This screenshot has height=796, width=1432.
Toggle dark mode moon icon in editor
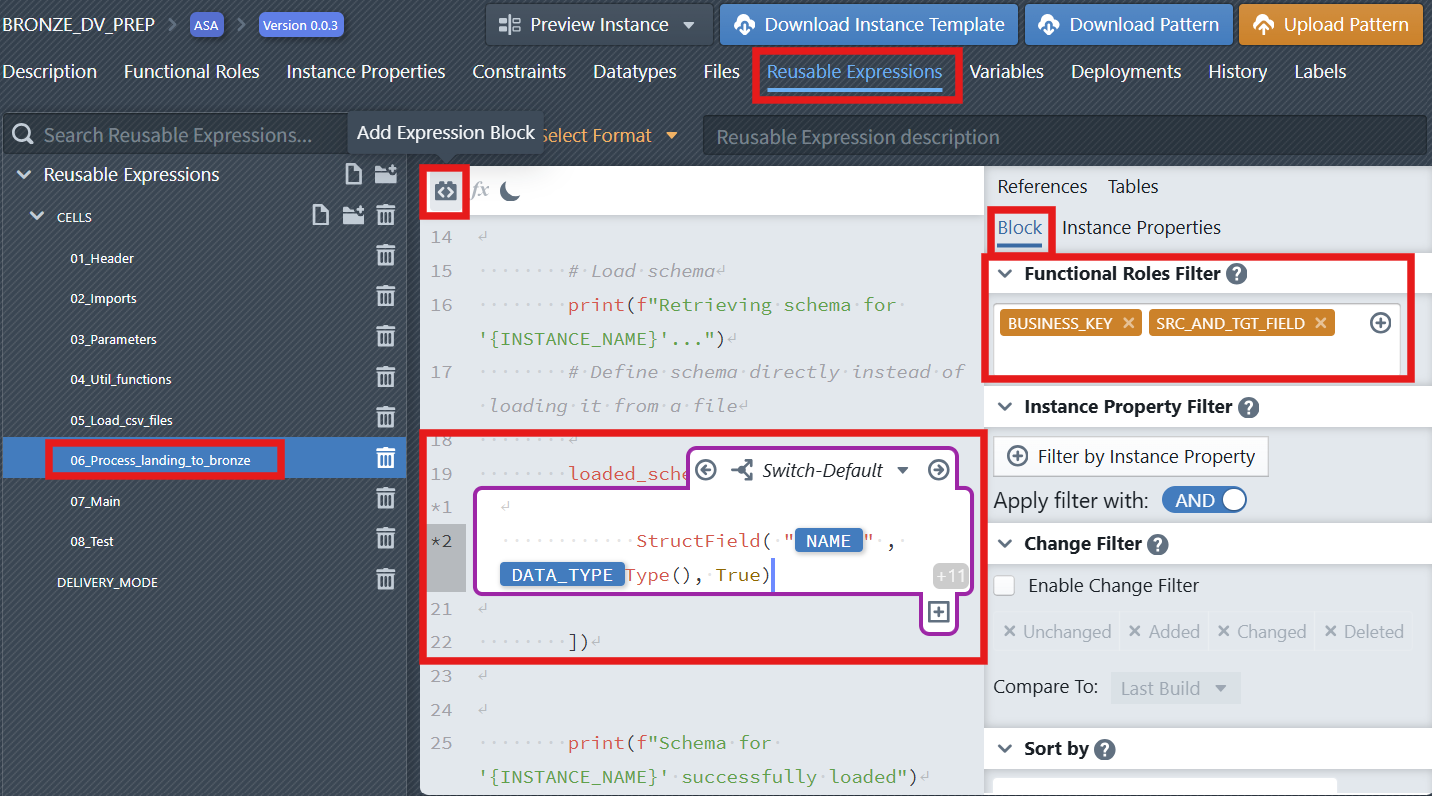click(x=510, y=190)
